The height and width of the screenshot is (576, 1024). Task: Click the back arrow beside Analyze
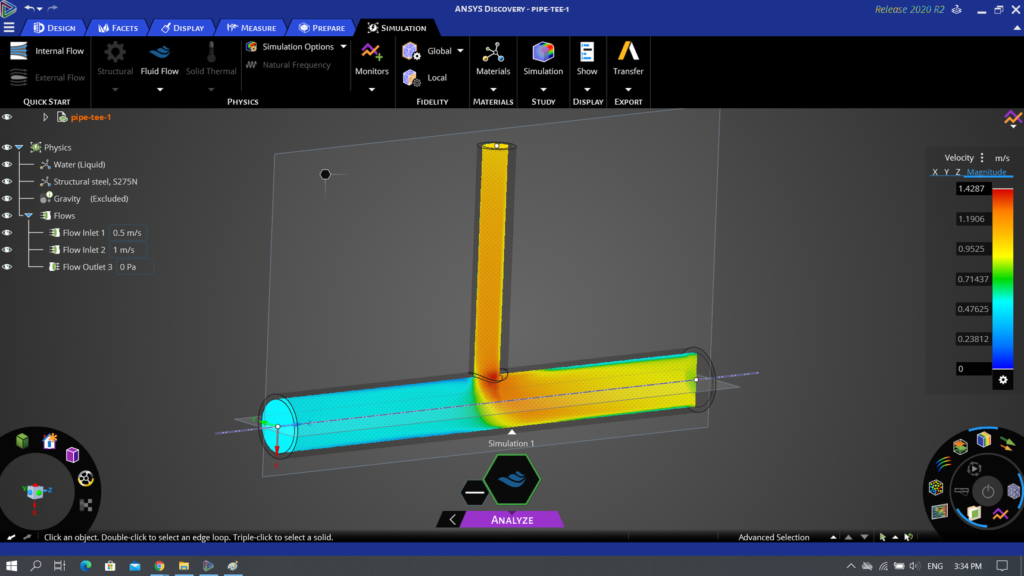click(452, 520)
